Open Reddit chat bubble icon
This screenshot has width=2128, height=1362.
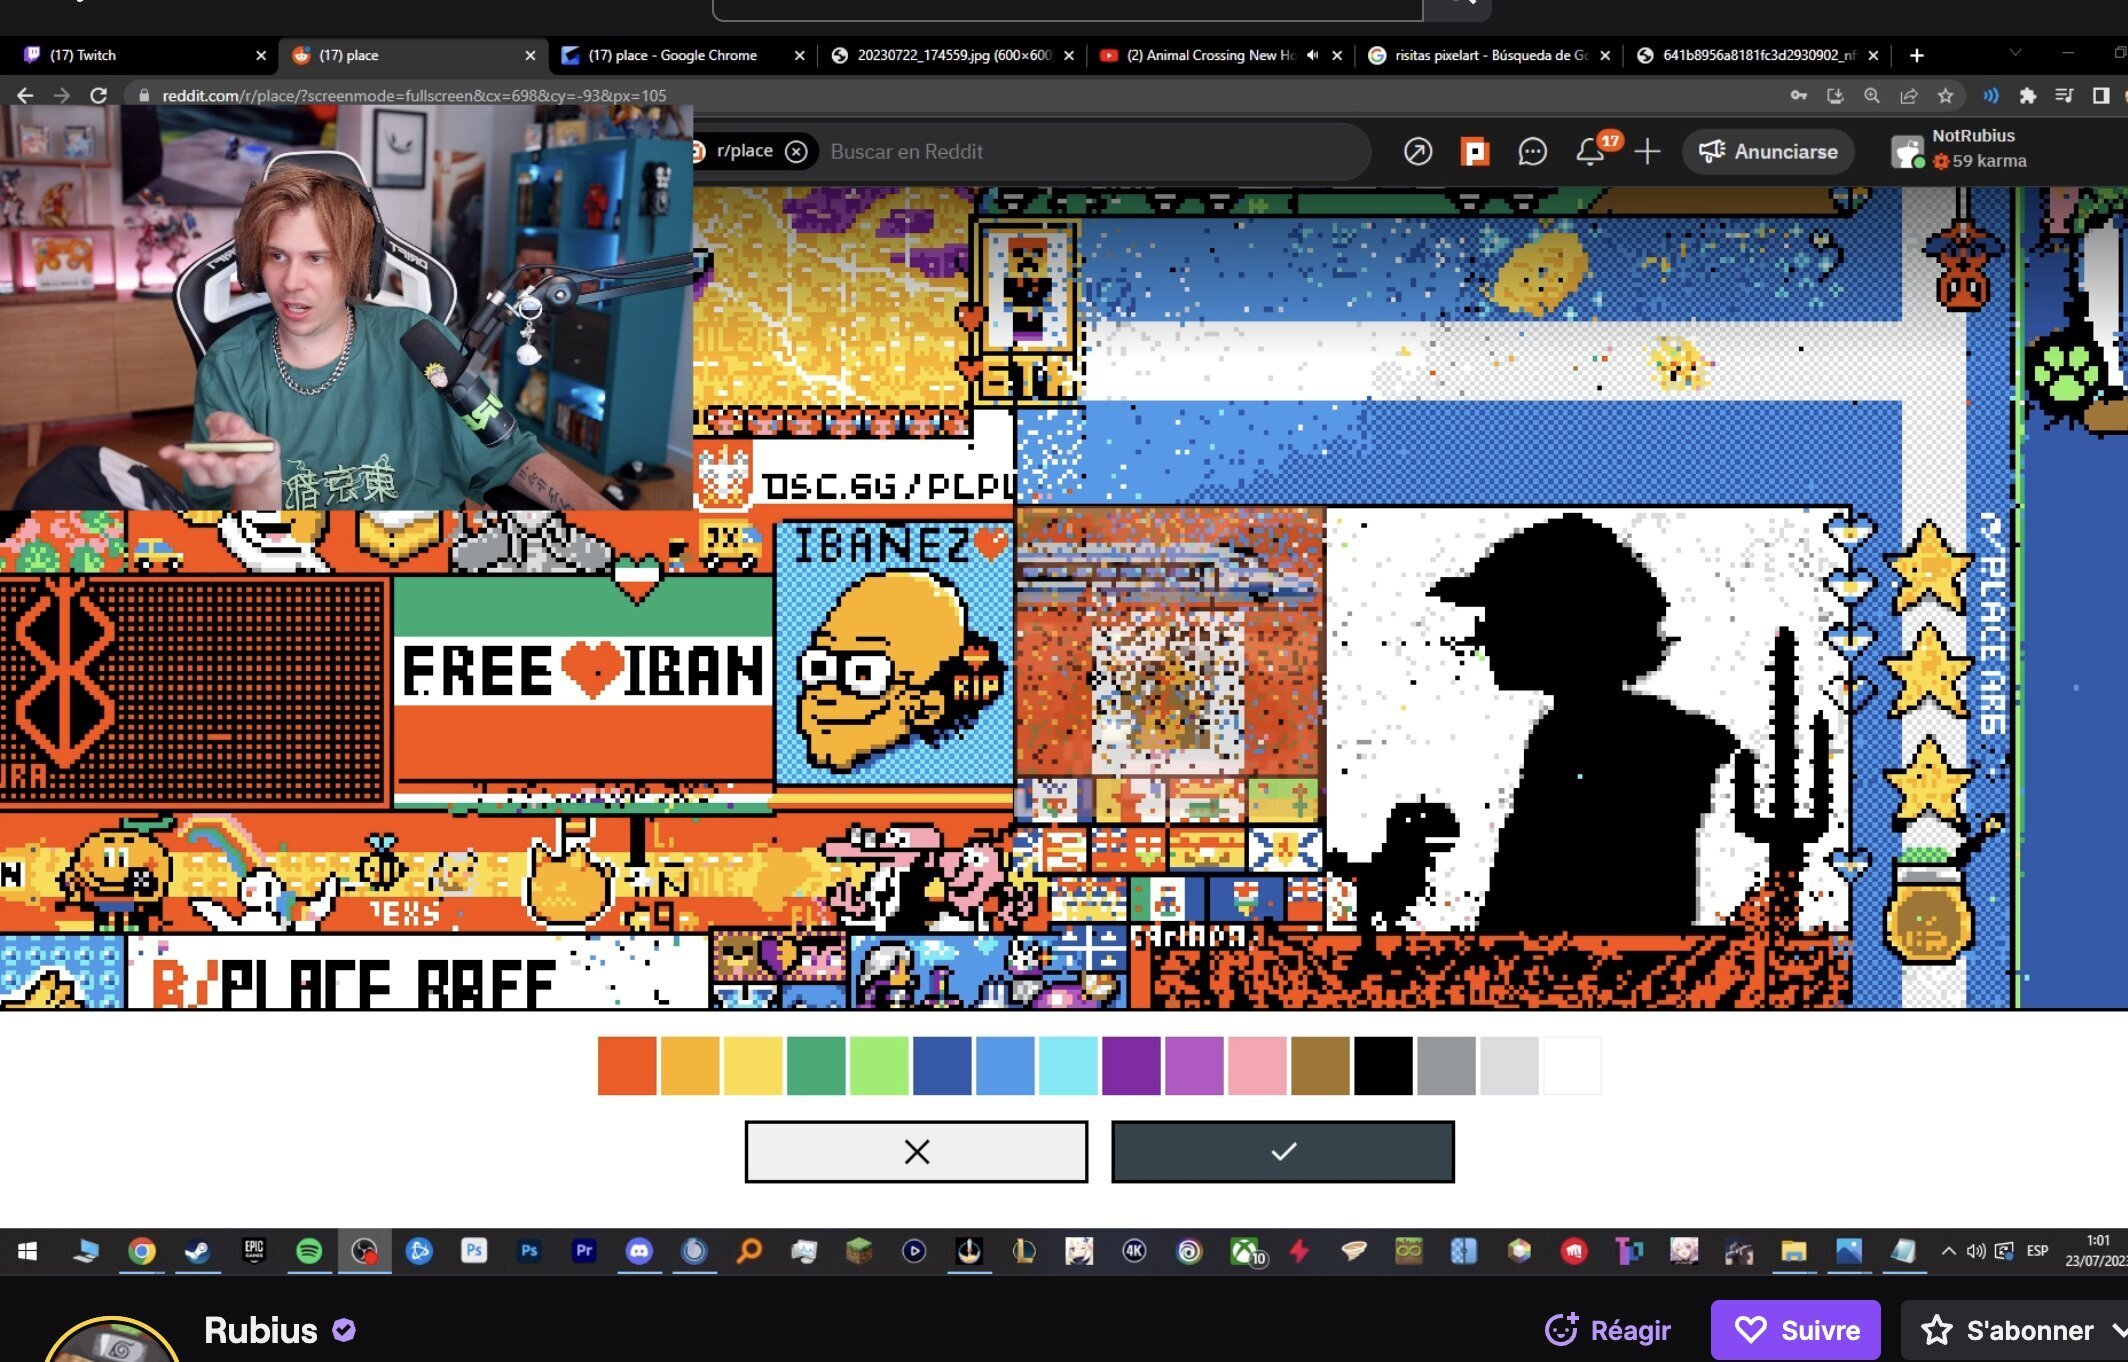pos(1532,151)
